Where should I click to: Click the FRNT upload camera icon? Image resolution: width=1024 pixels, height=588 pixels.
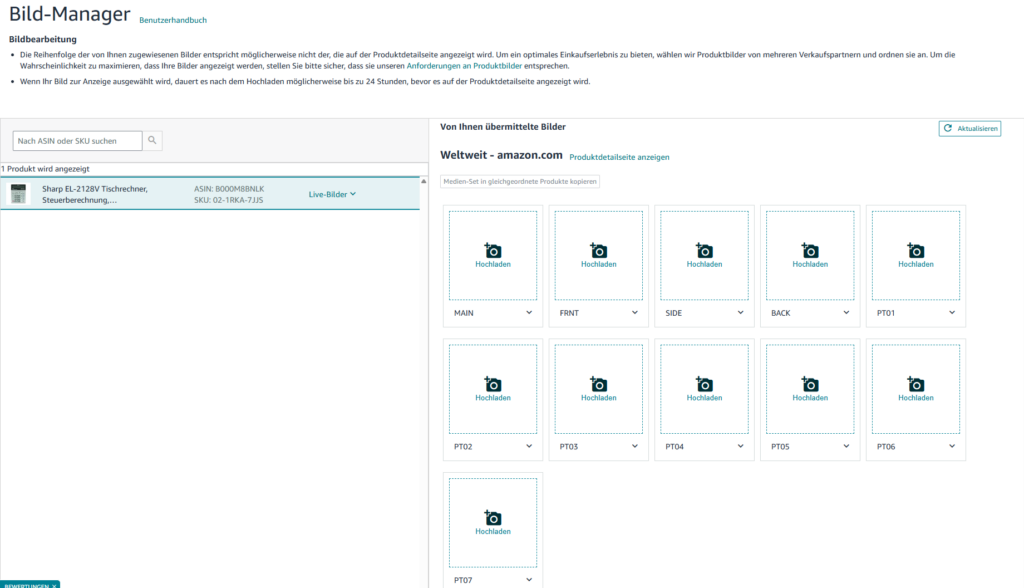598,254
